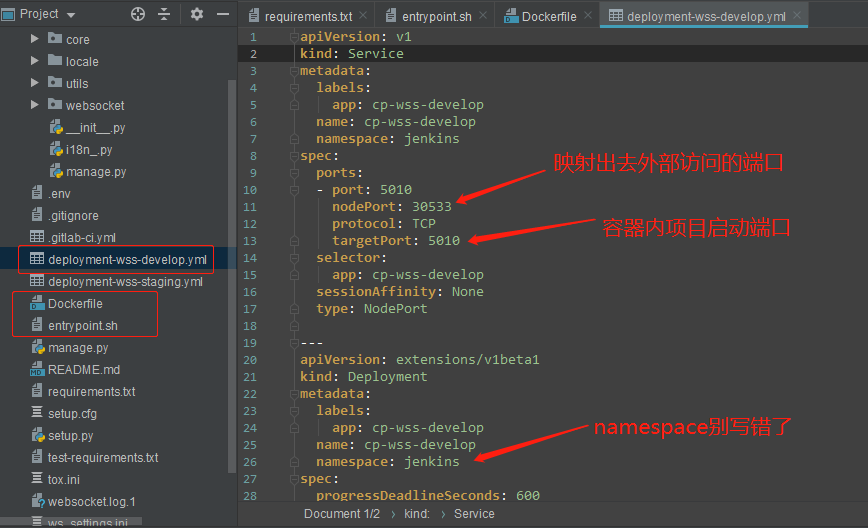The height and width of the screenshot is (528, 868).
Task: Close the entrypoint.sh tab
Action: 483,15
